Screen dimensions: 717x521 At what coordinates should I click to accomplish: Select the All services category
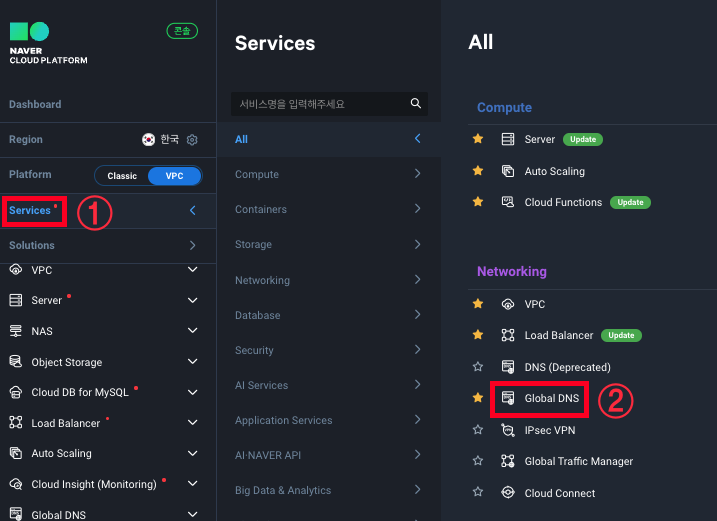(x=329, y=139)
